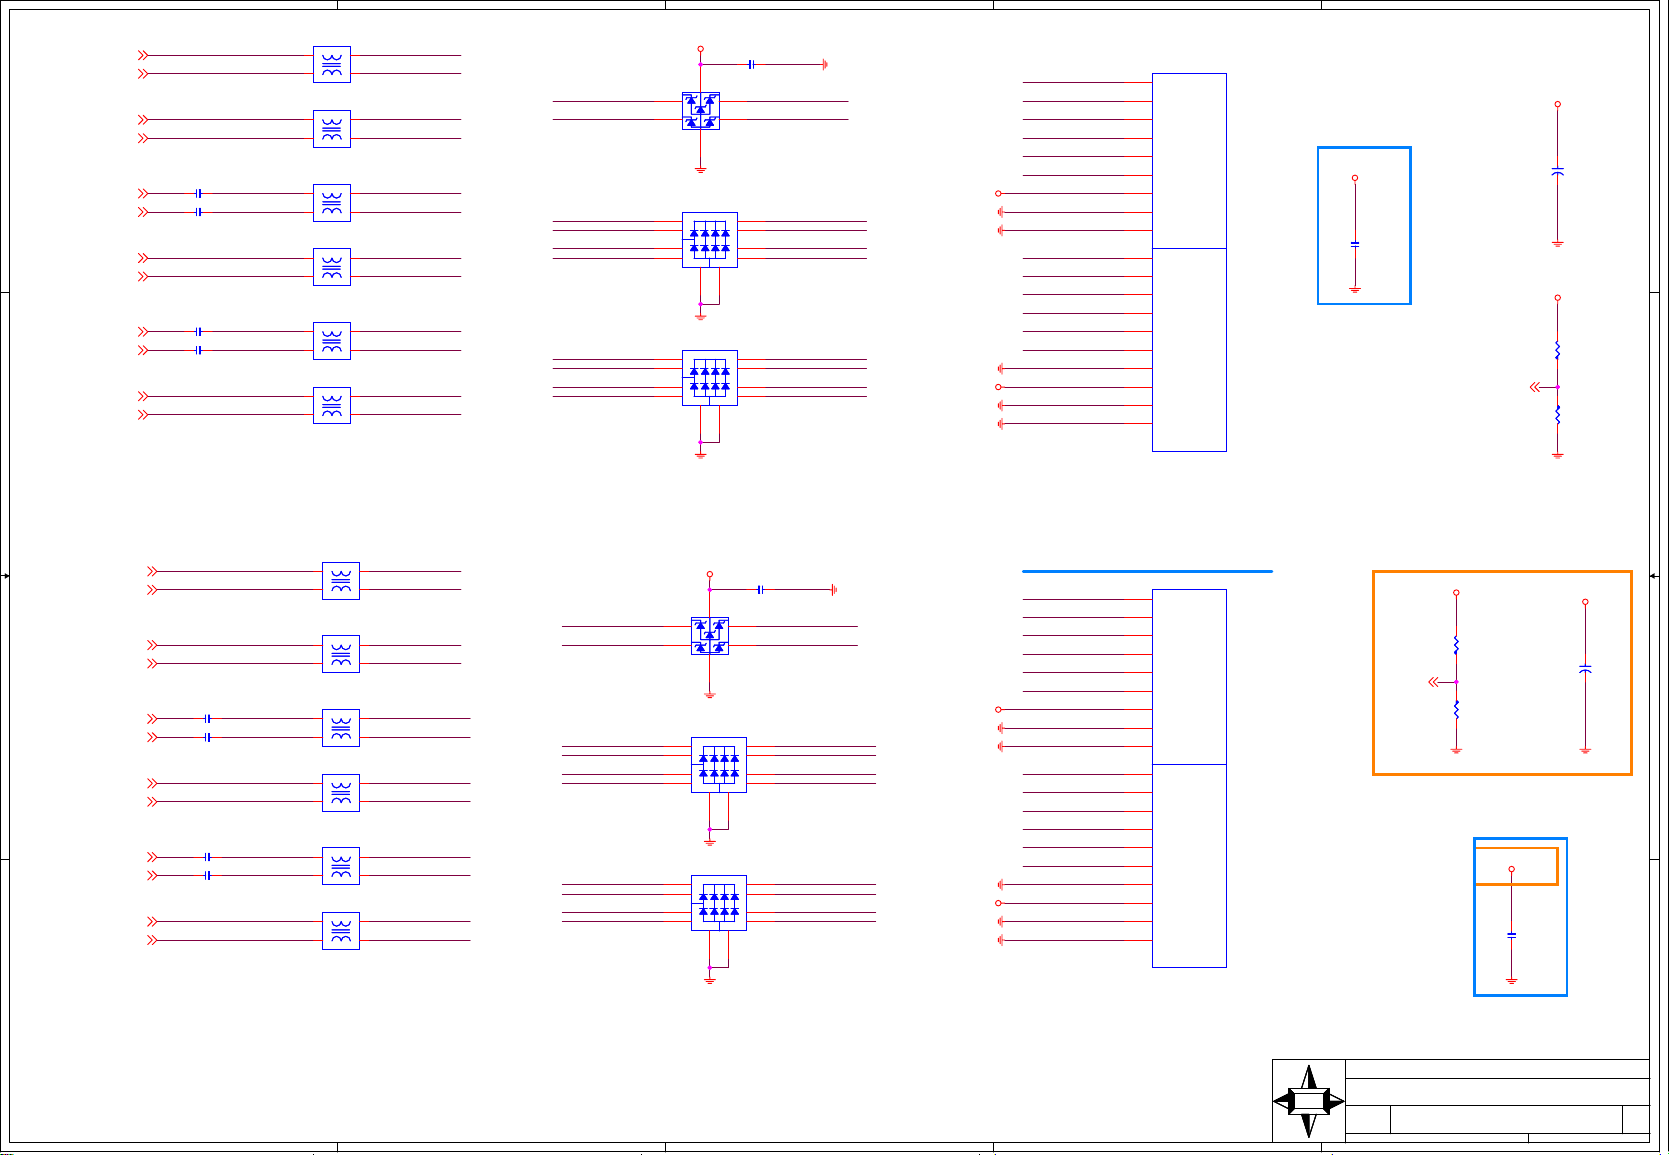
Task: Click the off-page arrow of orange-box divider
Action: pos(1434,682)
